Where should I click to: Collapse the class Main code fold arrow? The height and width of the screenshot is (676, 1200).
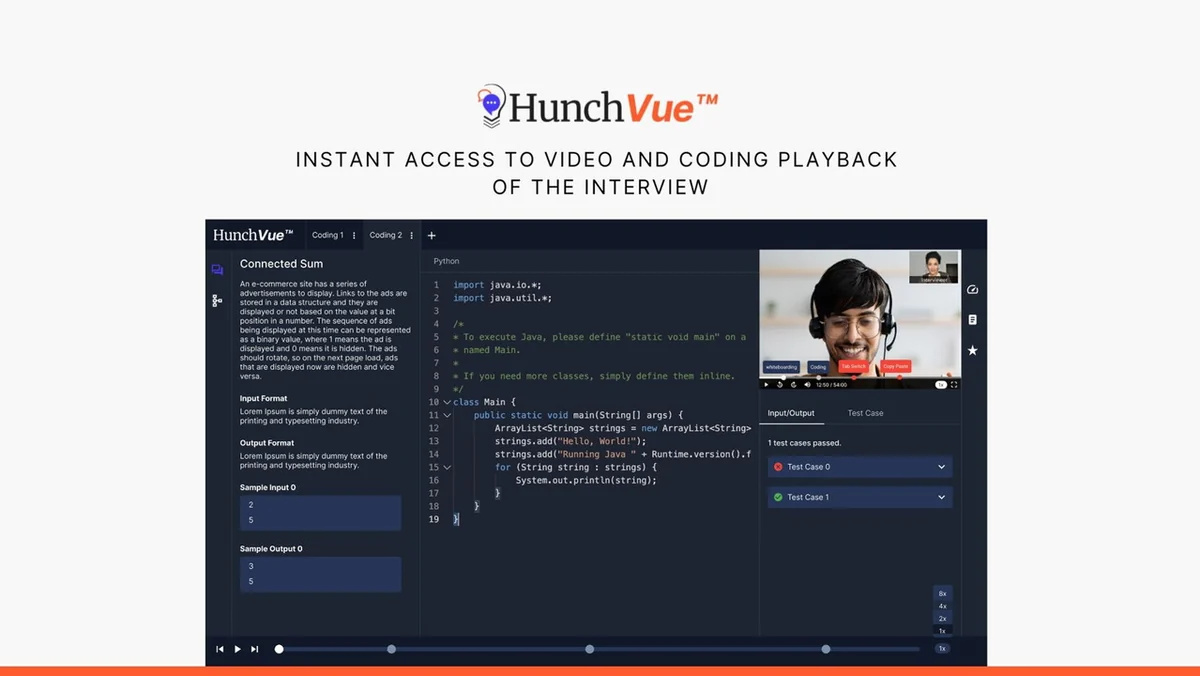tap(447, 402)
